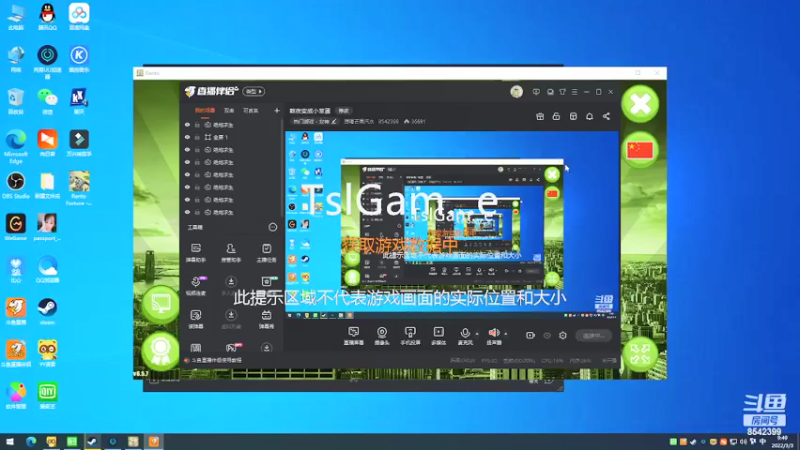Image resolution: width=800 pixels, height=450 pixels.
Task: Expand the arrow next to the speaker
Action: point(506,334)
